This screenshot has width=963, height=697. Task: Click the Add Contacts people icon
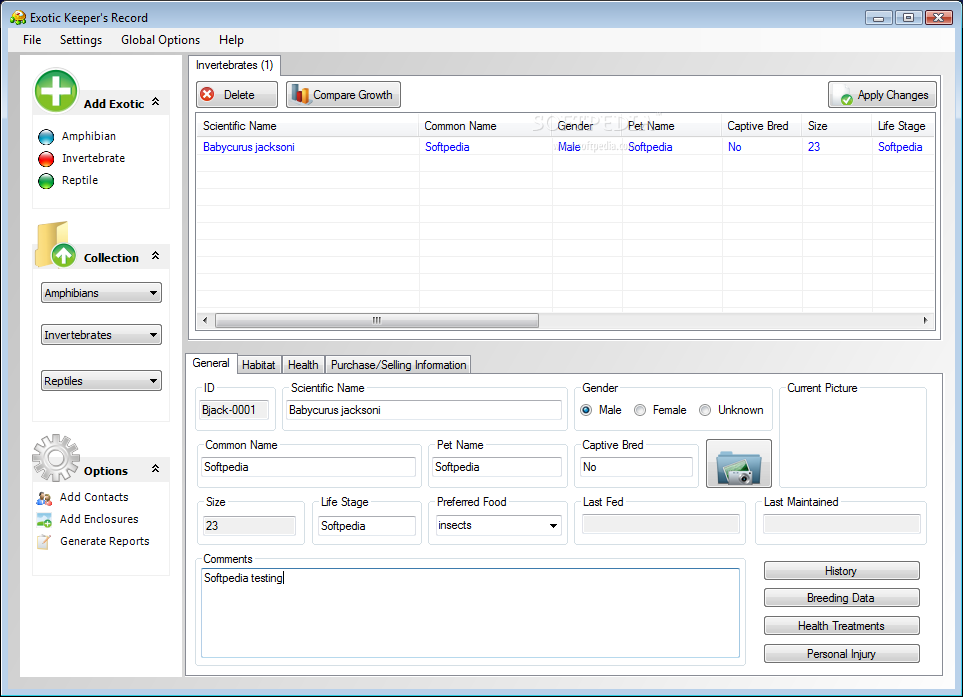(44, 497)
